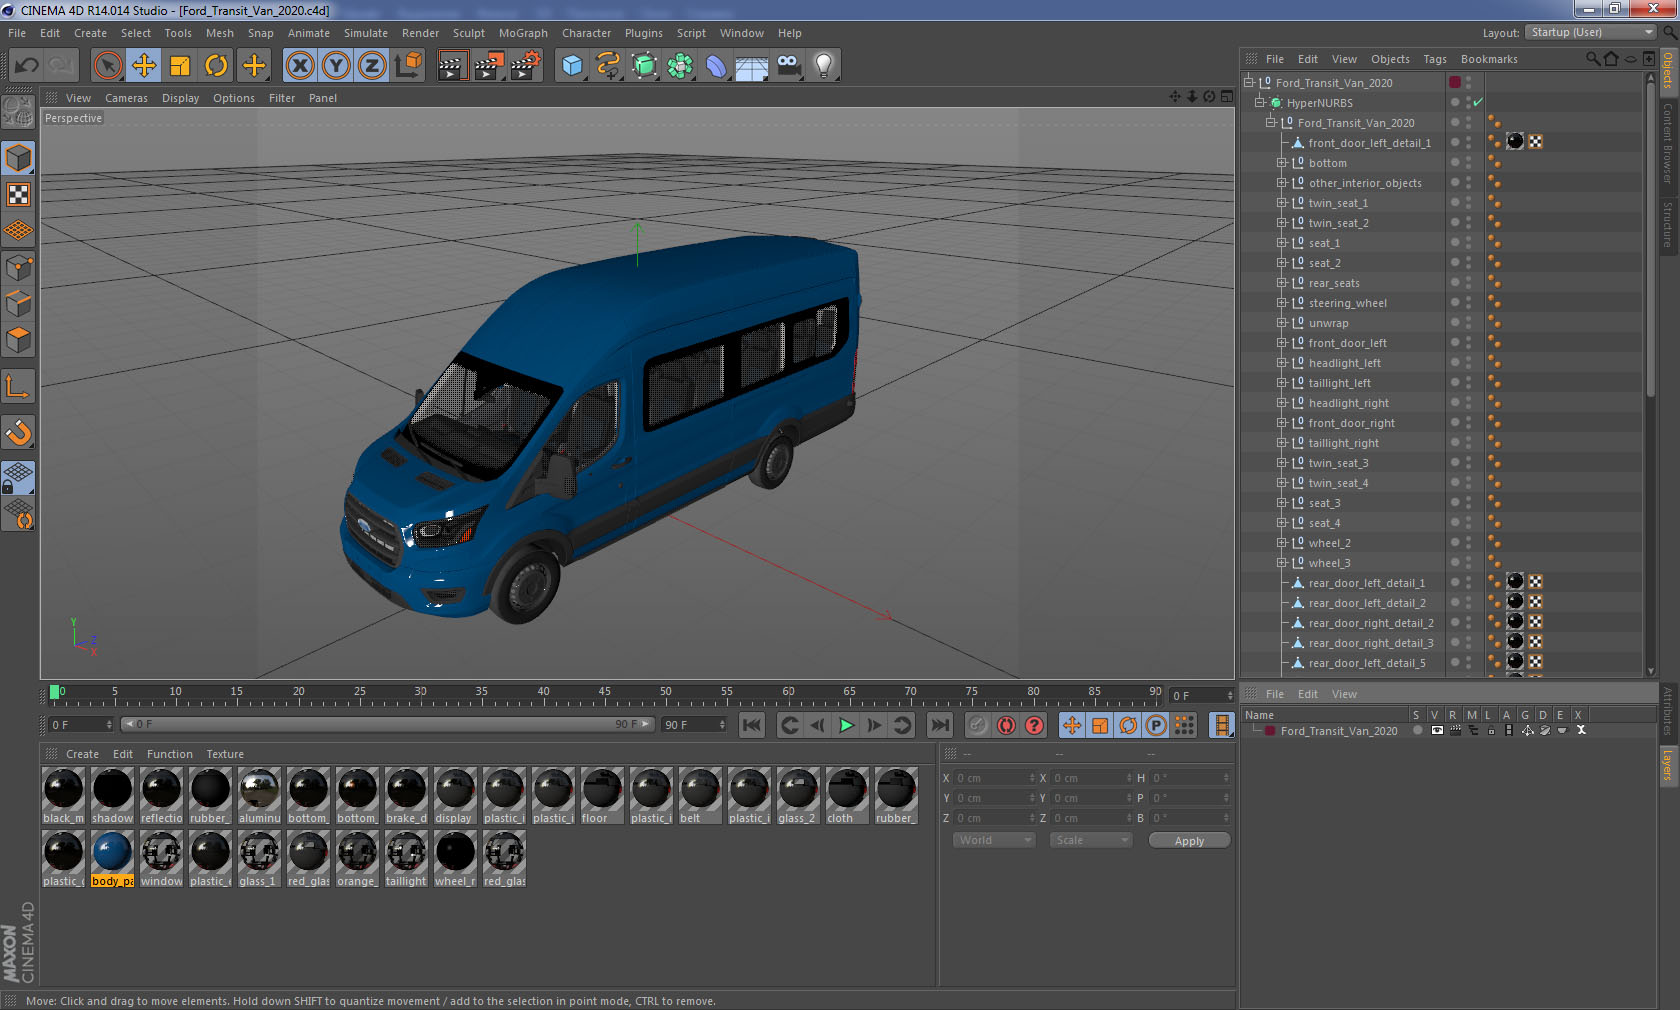Screen dimensions: 1680x1010
Task: Open the Character menu
Action: pyautogui.click(x=586, y=33)
